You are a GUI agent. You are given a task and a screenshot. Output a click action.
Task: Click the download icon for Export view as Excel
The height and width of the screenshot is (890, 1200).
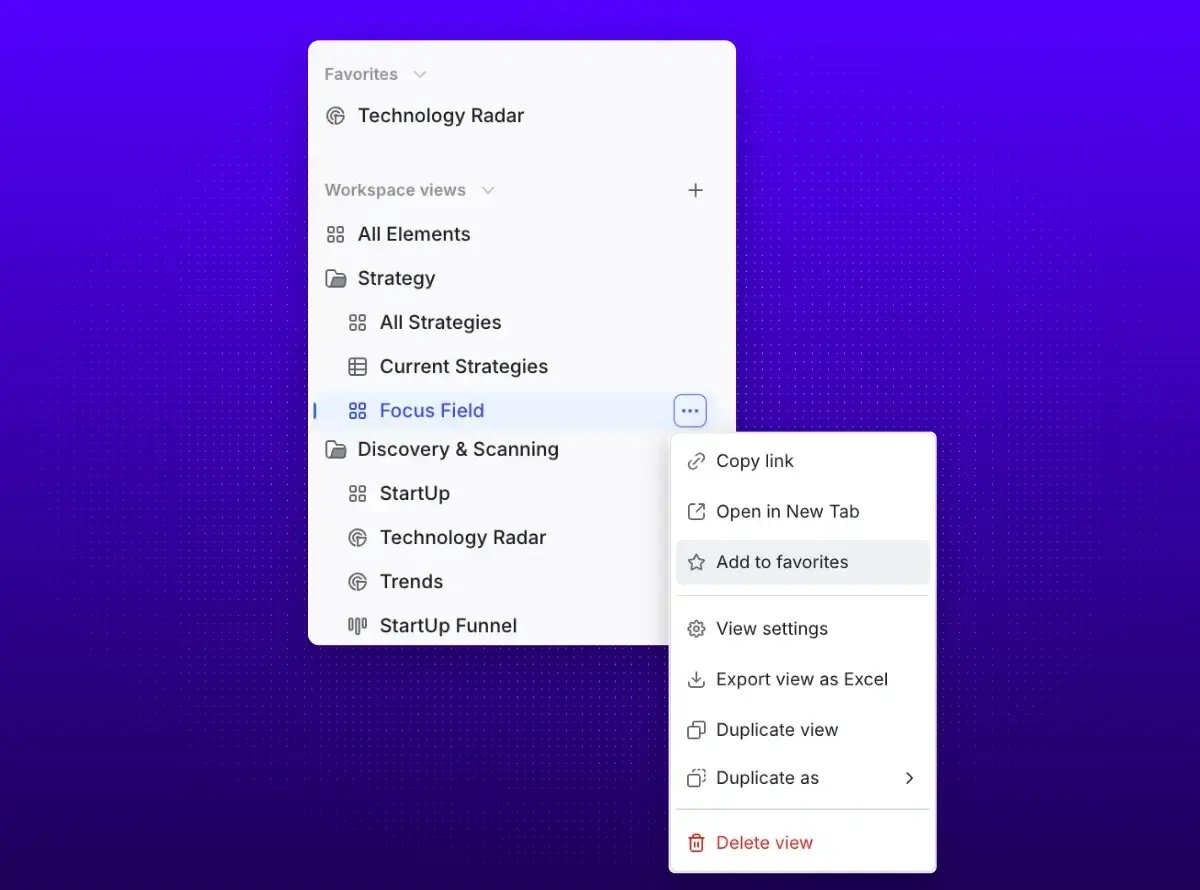696,680
